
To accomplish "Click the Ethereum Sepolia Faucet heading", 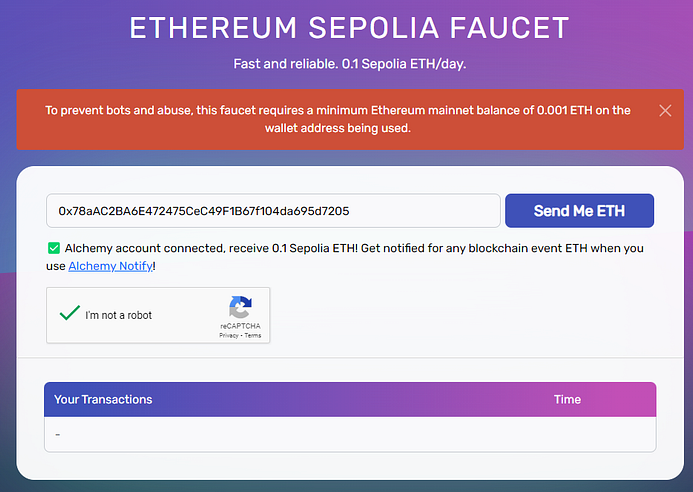I will (x=350, y=28).
